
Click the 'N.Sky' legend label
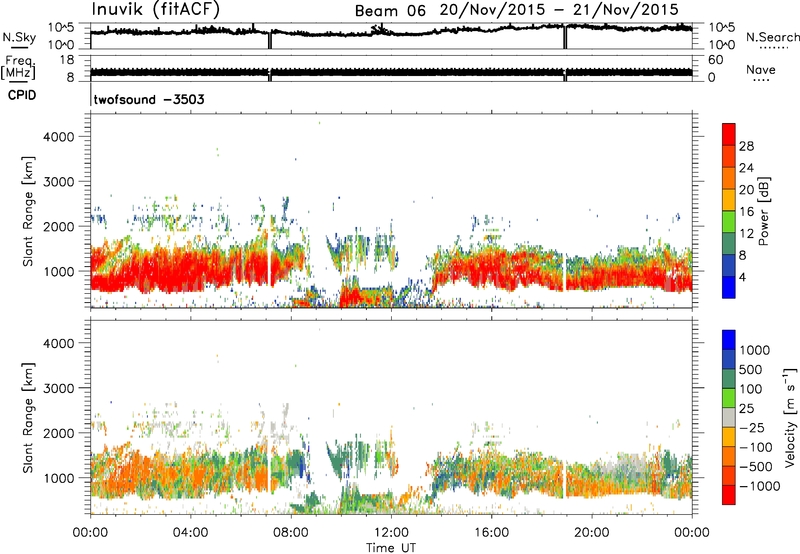[x=19, y=37]
